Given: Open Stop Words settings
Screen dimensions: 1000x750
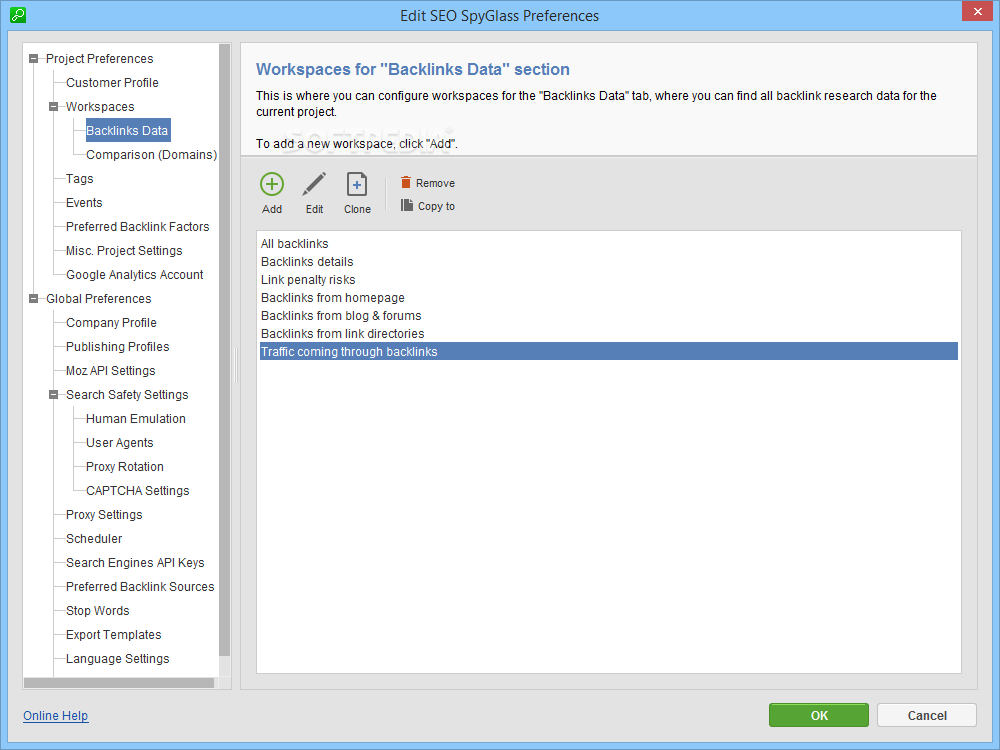Looking at the screenshot, I should click(98, 611).
